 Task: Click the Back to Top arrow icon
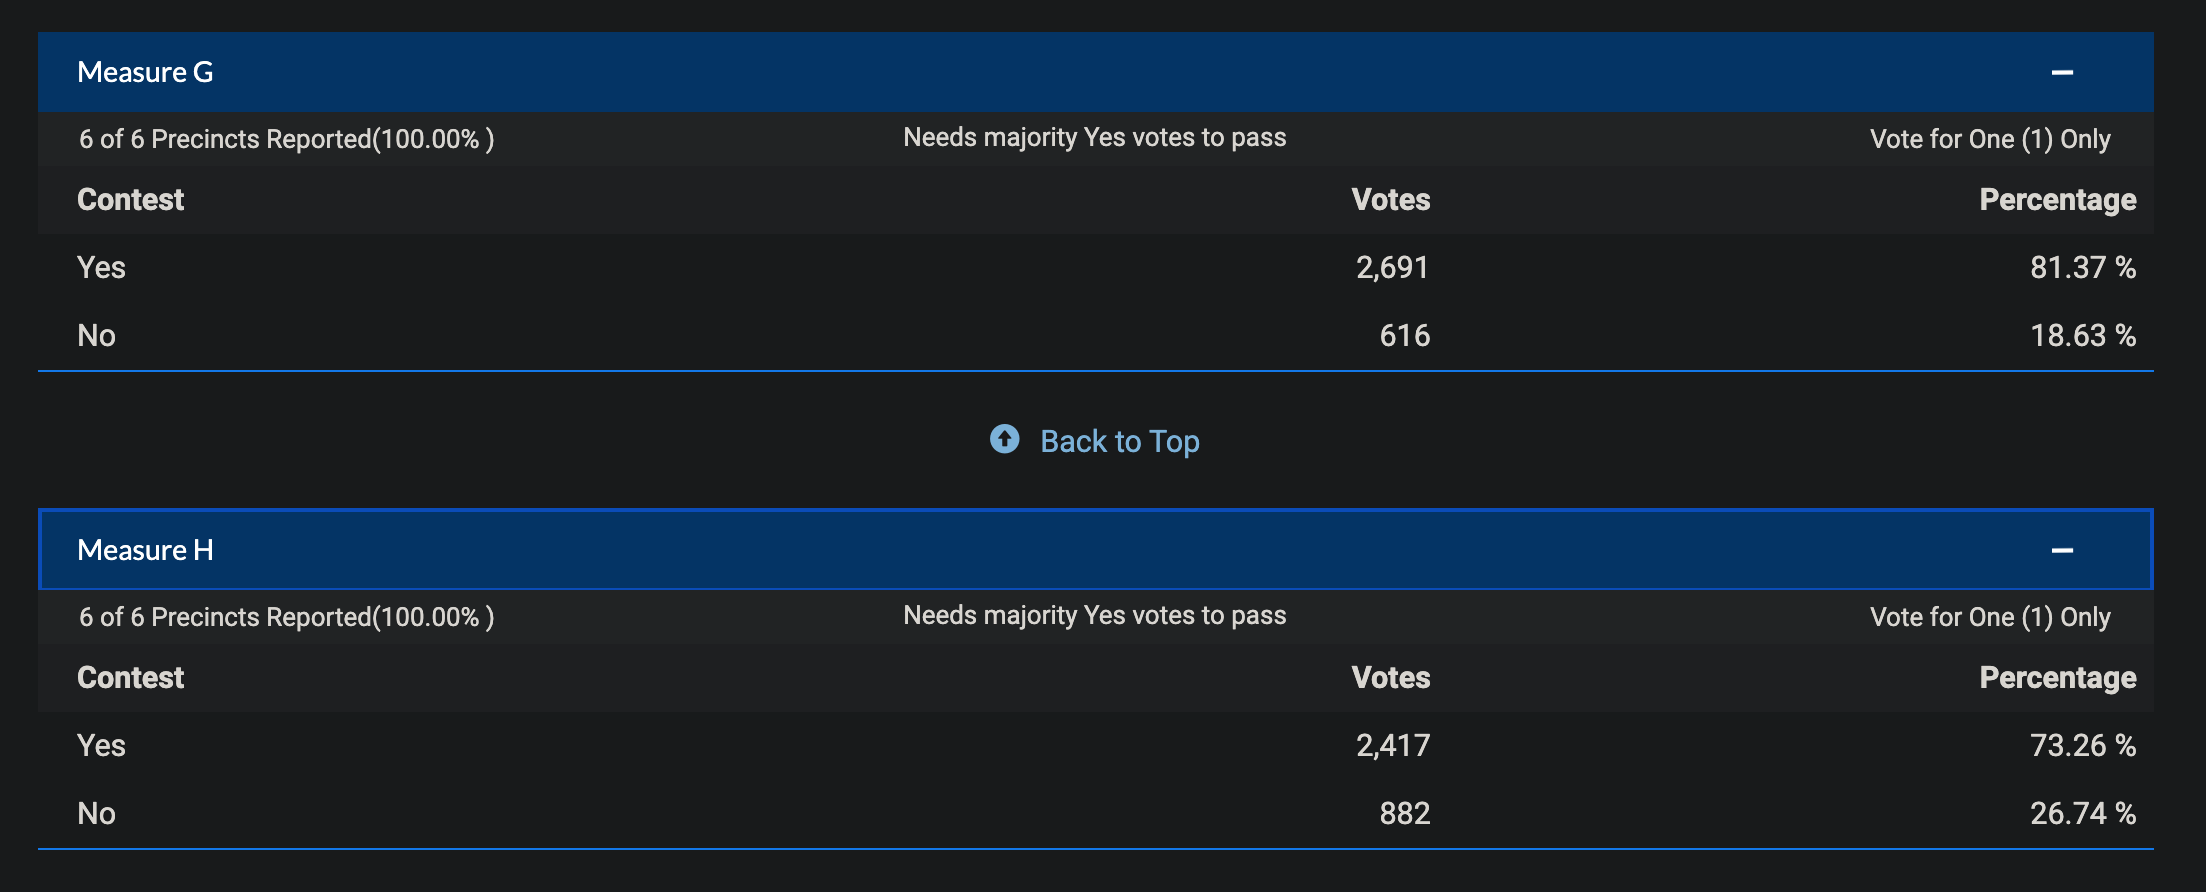pos(1005,439)
